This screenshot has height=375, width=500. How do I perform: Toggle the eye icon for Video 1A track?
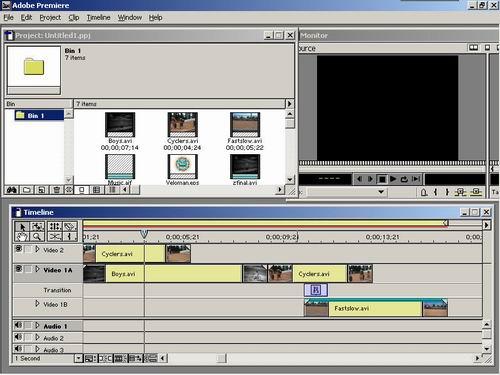pyautogui.click(x=19, y=269)
